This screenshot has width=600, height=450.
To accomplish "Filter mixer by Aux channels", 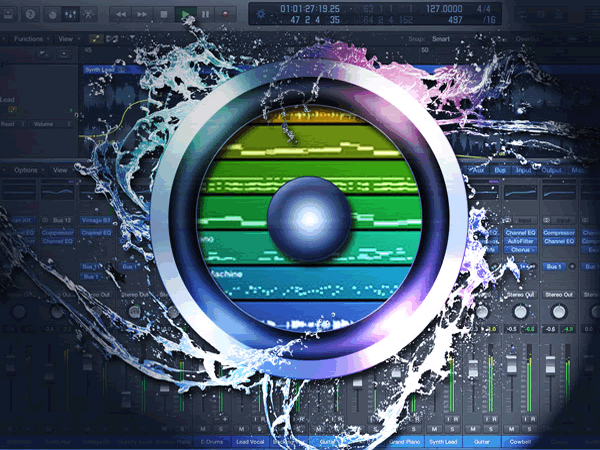I will point(476,170).
